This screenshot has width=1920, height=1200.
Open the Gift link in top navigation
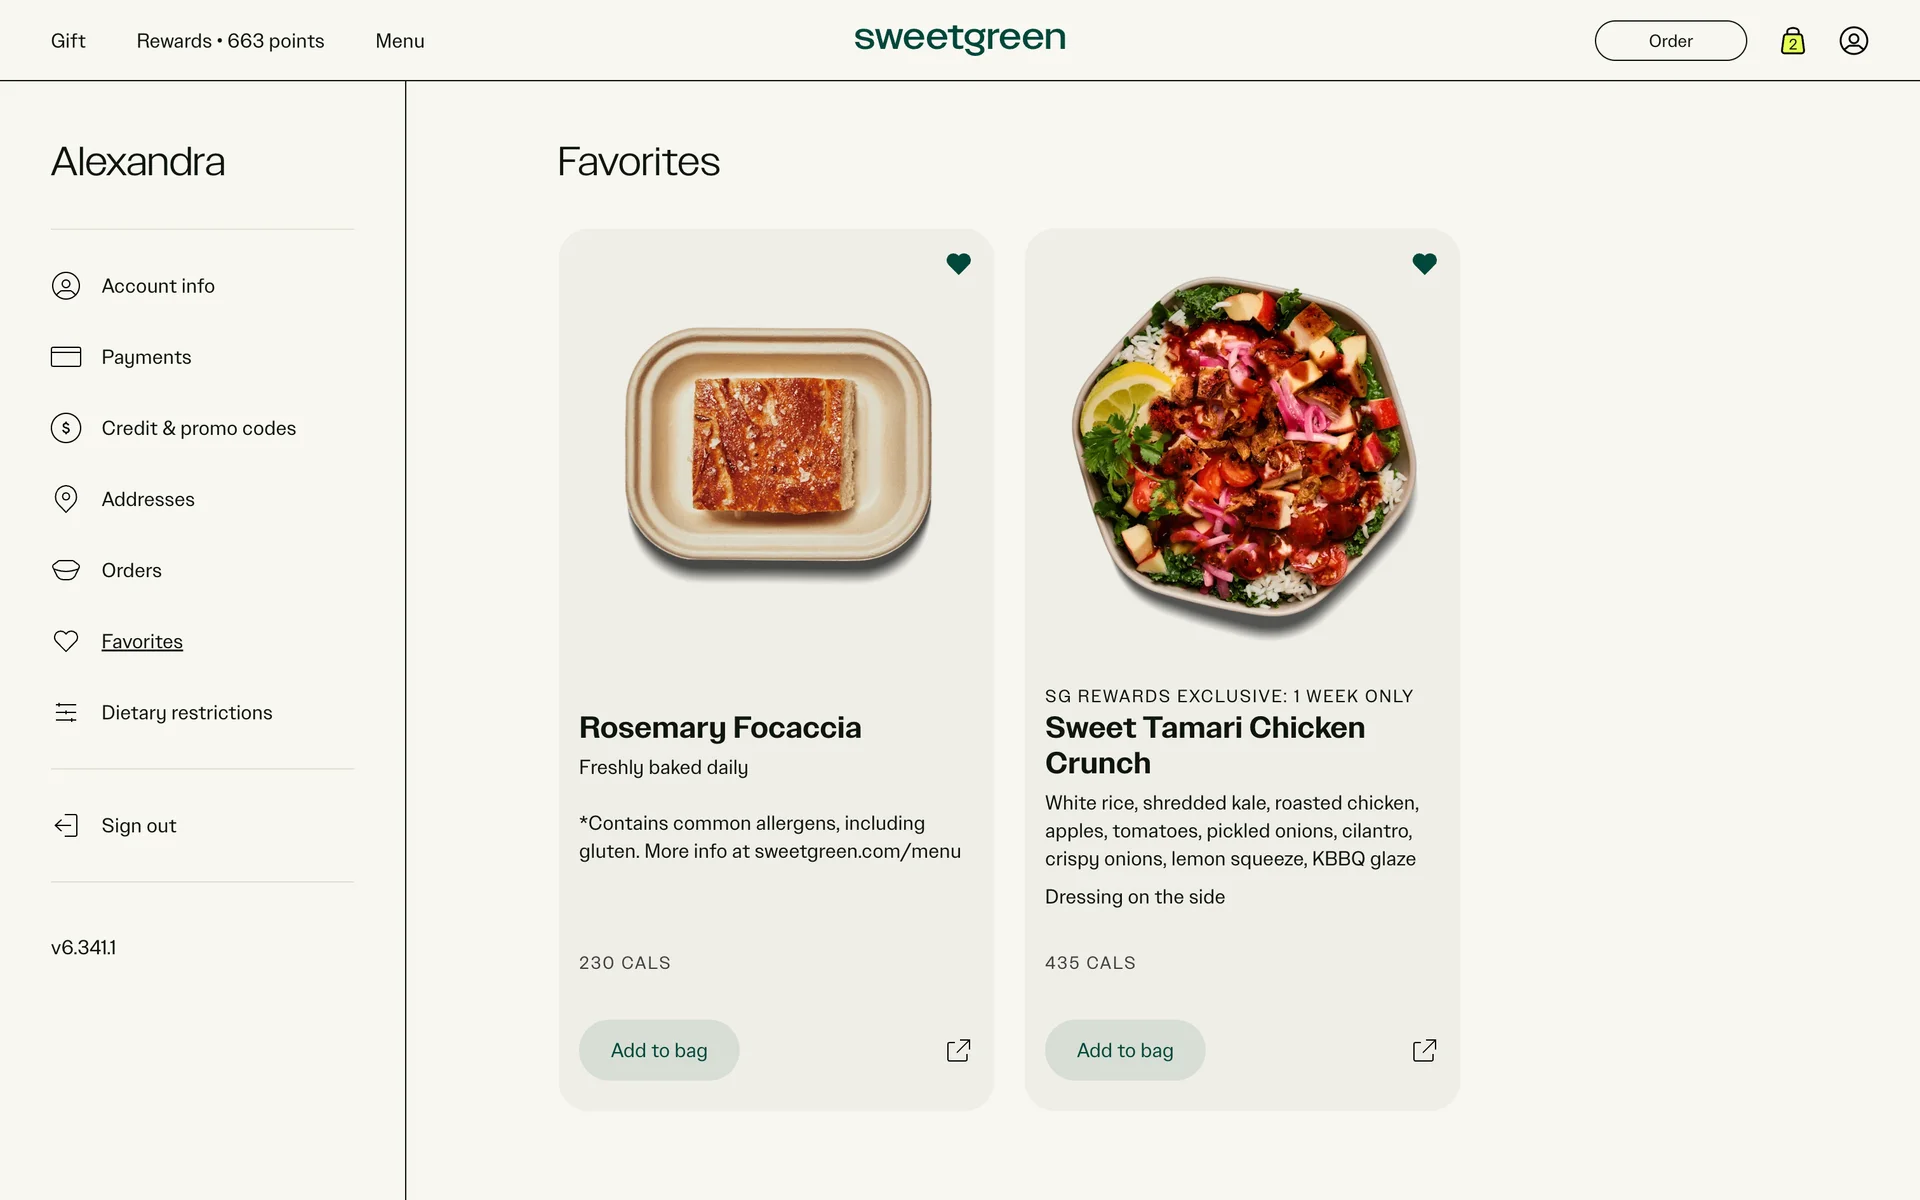pos(68,41)
